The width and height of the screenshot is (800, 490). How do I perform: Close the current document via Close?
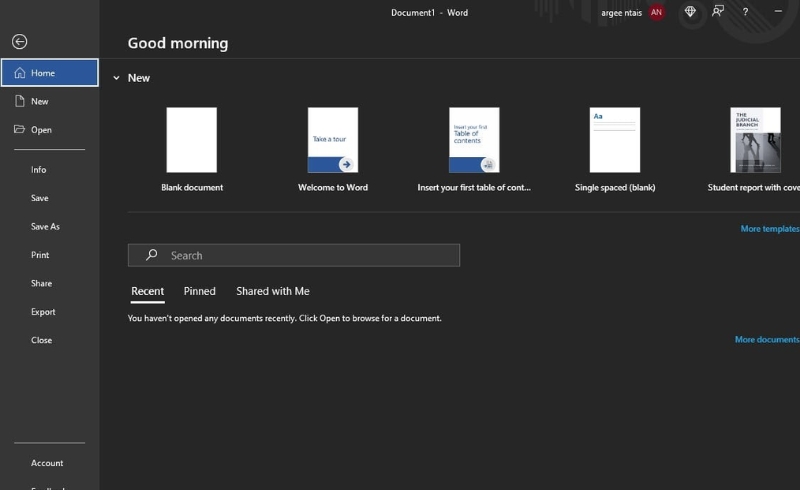click(41, 340)
